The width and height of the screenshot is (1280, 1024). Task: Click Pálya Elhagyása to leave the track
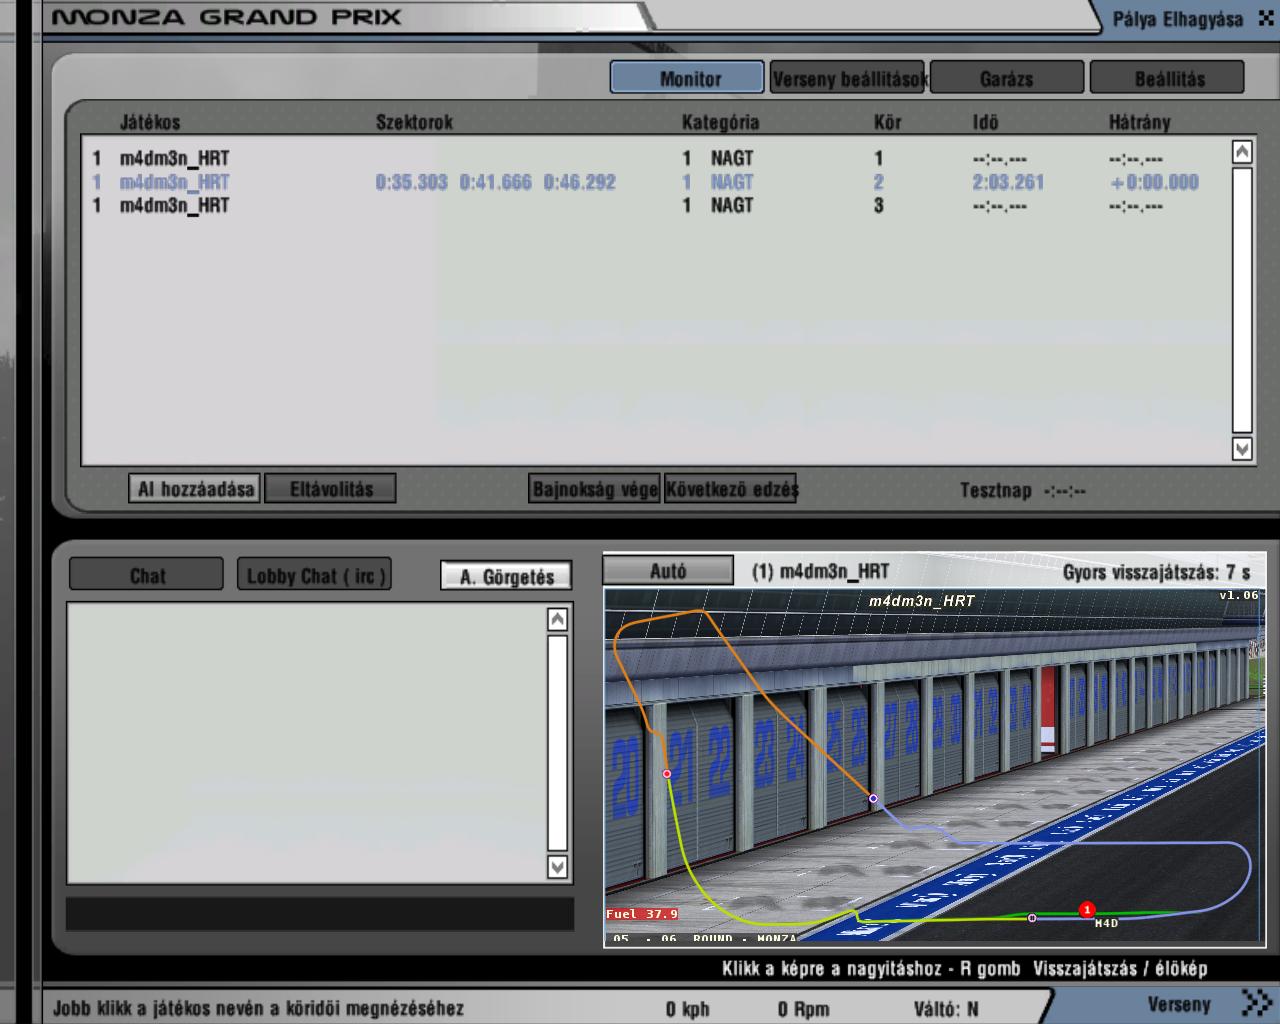click(x=1177, y=20)
